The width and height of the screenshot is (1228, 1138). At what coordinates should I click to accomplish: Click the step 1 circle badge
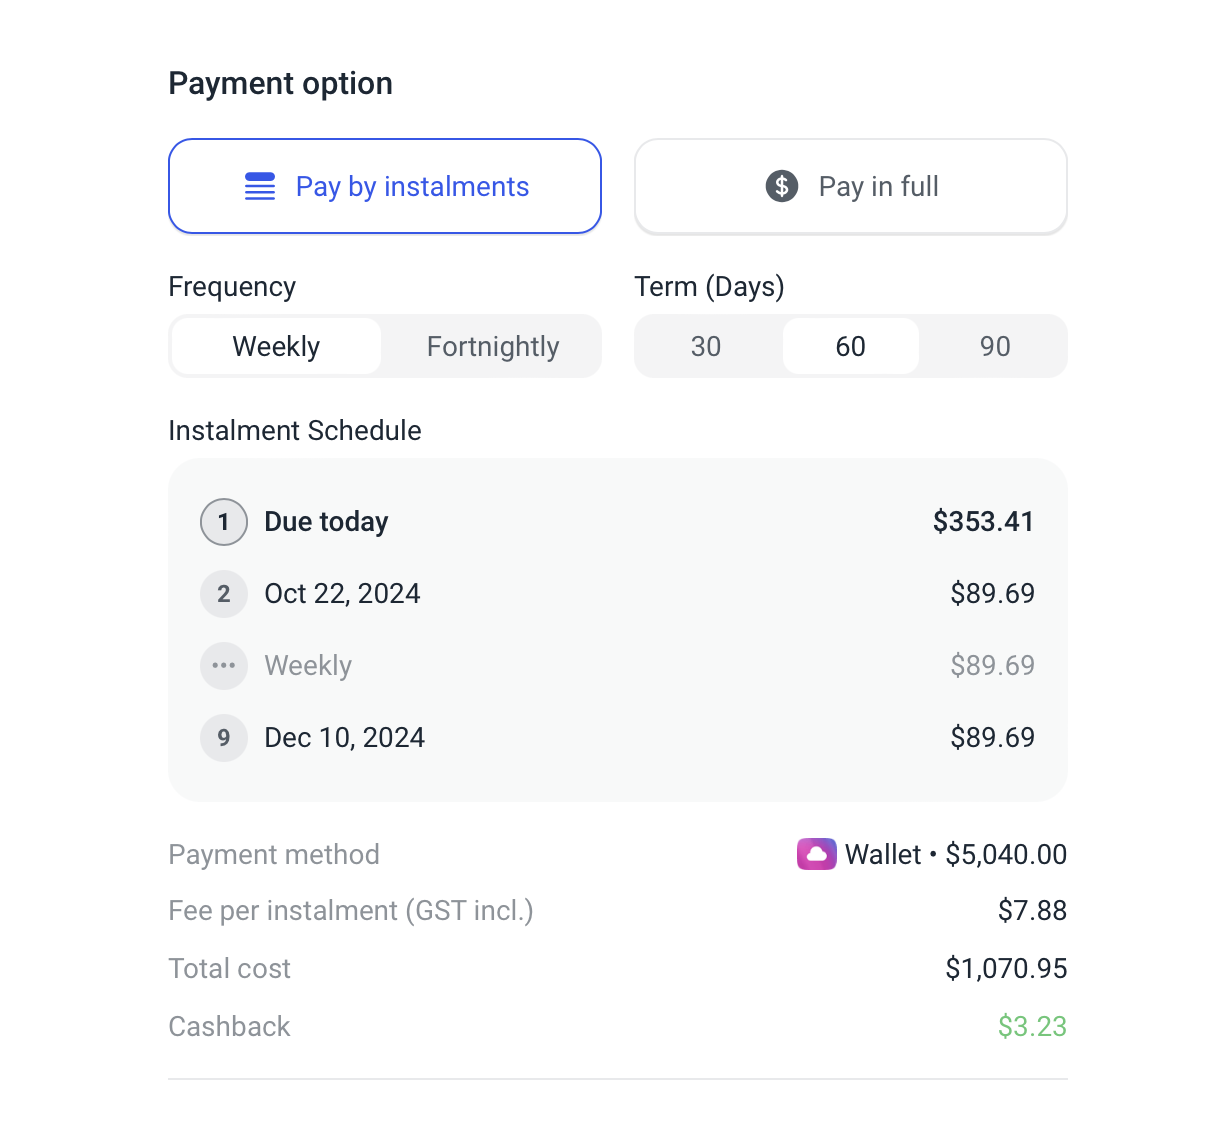click(224, 522)
